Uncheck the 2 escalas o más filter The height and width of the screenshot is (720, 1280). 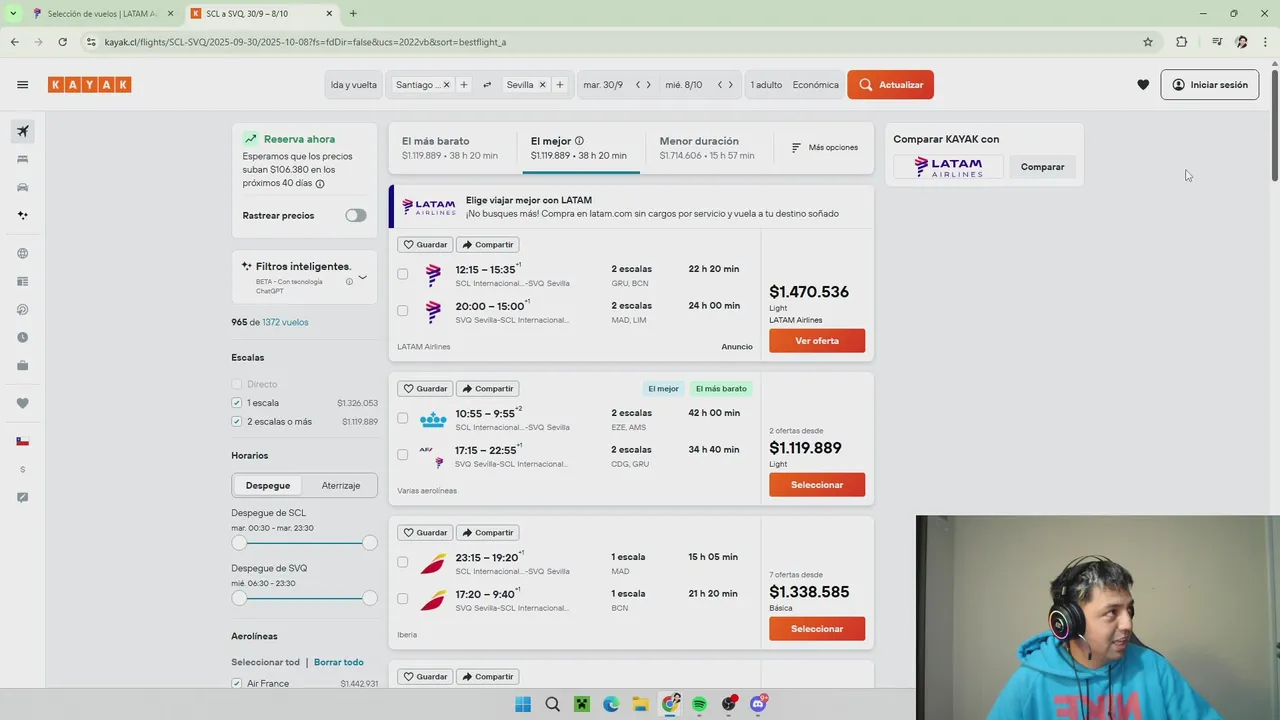[236, 422]
